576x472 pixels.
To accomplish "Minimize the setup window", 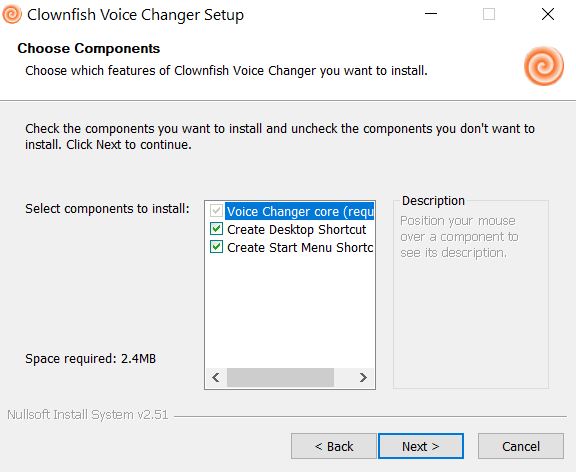I will [x=431, y=14].
